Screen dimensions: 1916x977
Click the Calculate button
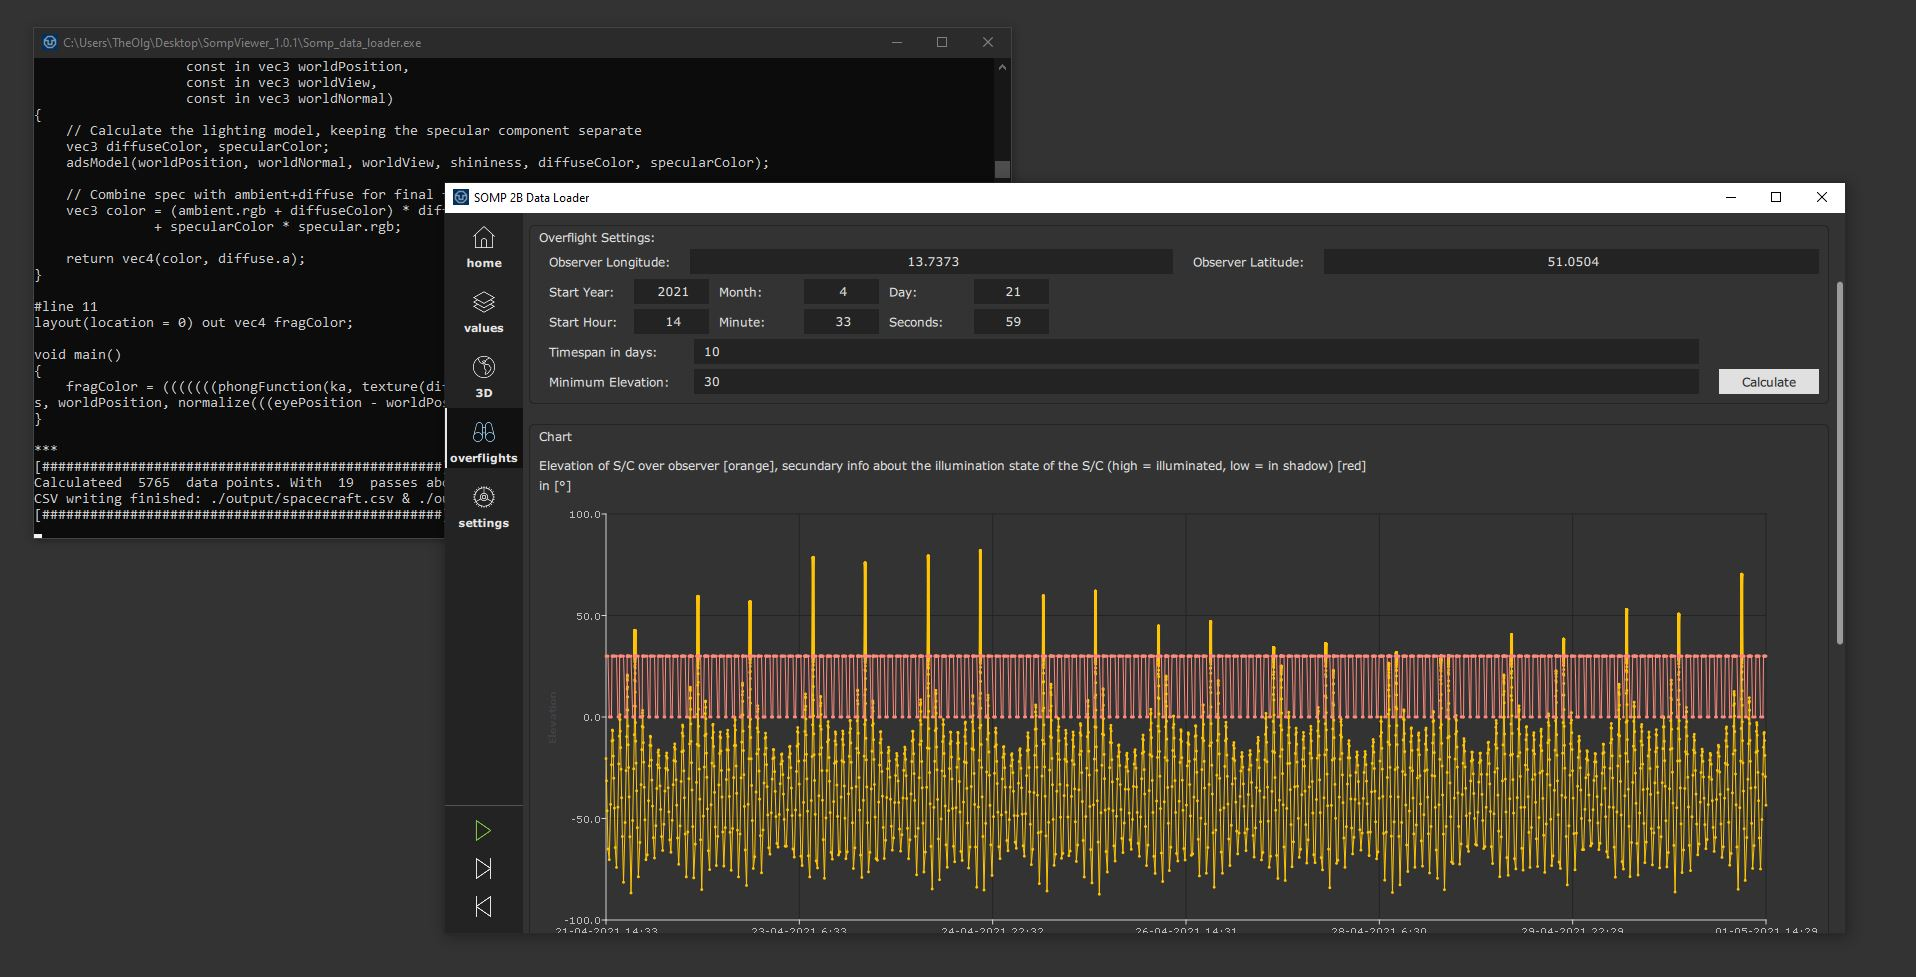tap(1768, 382)
